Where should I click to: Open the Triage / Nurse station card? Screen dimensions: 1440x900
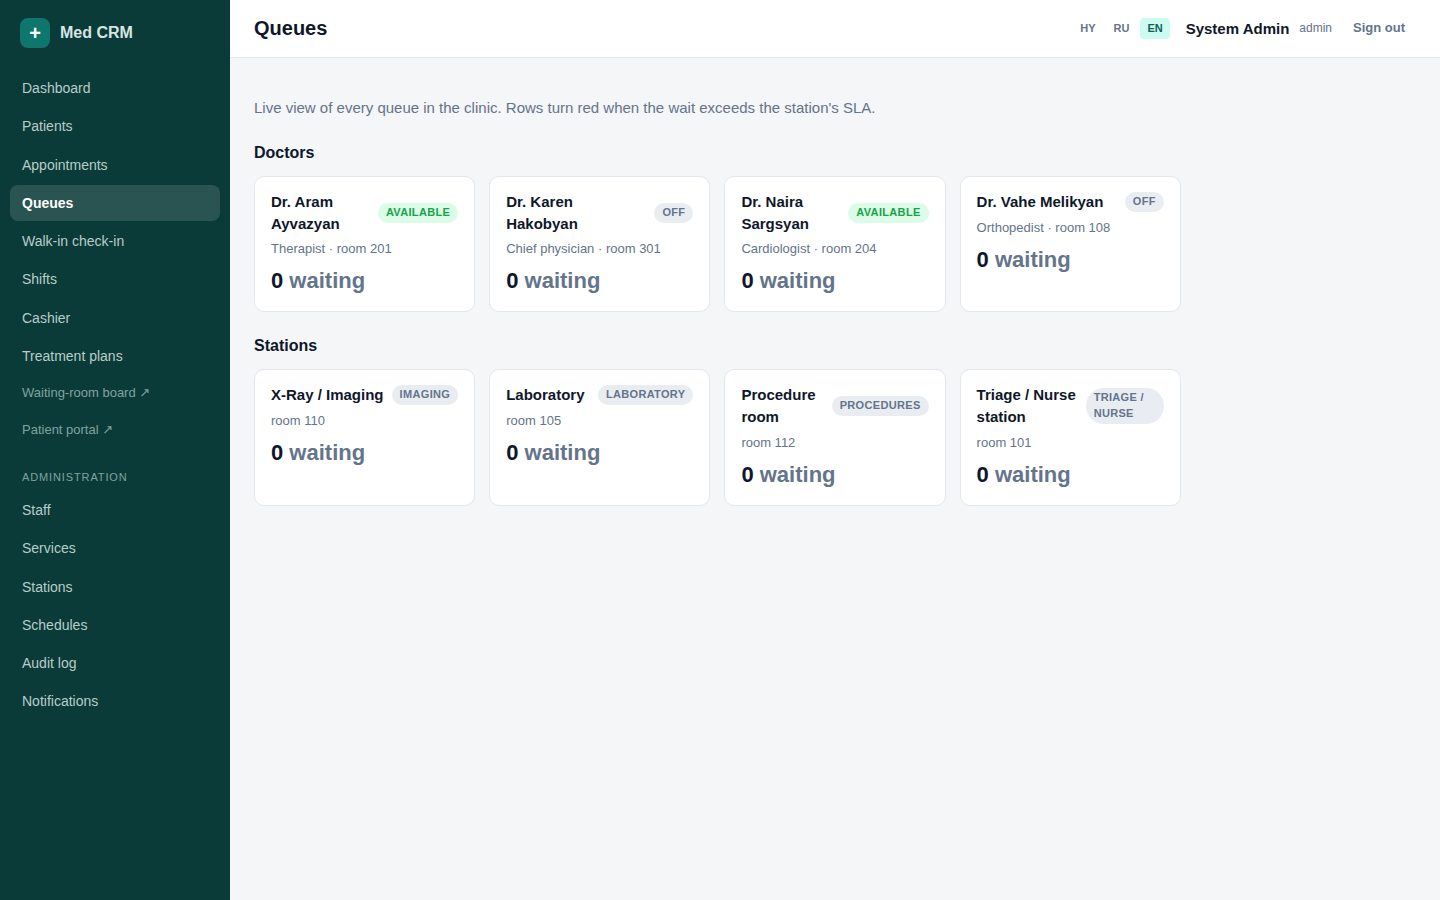[1070, 437]
